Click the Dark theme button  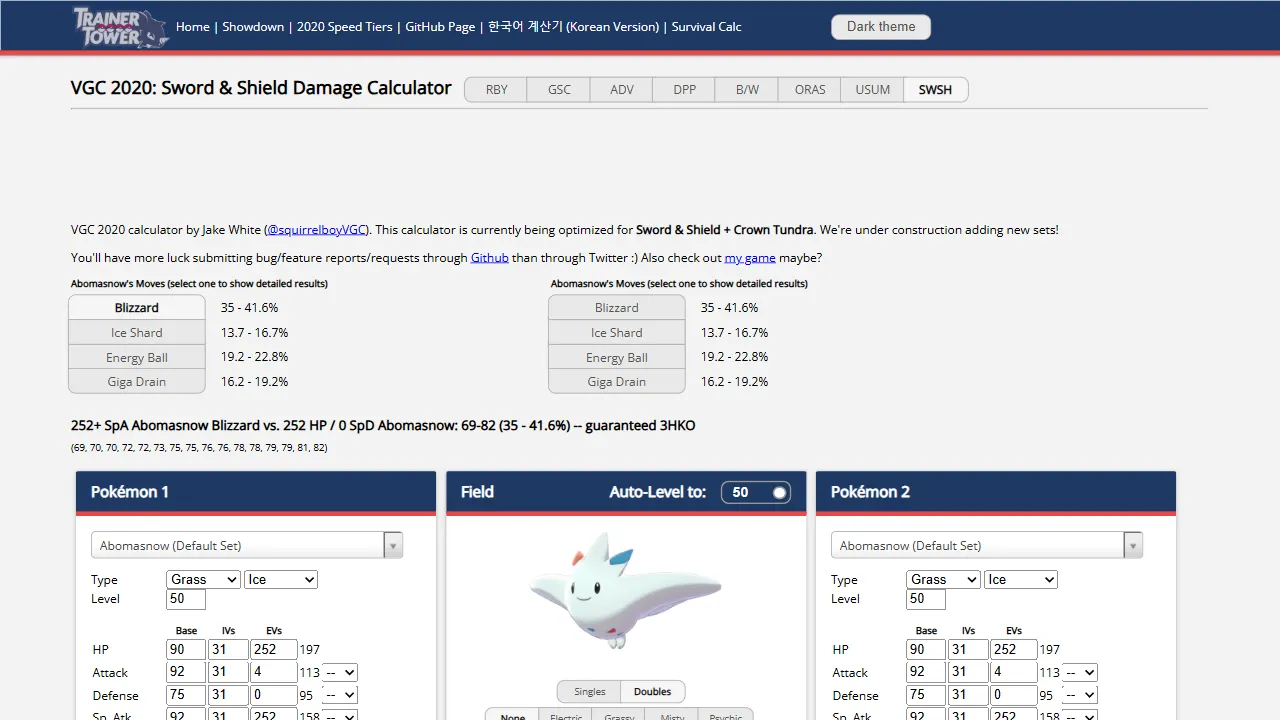[x=881, y=27]
